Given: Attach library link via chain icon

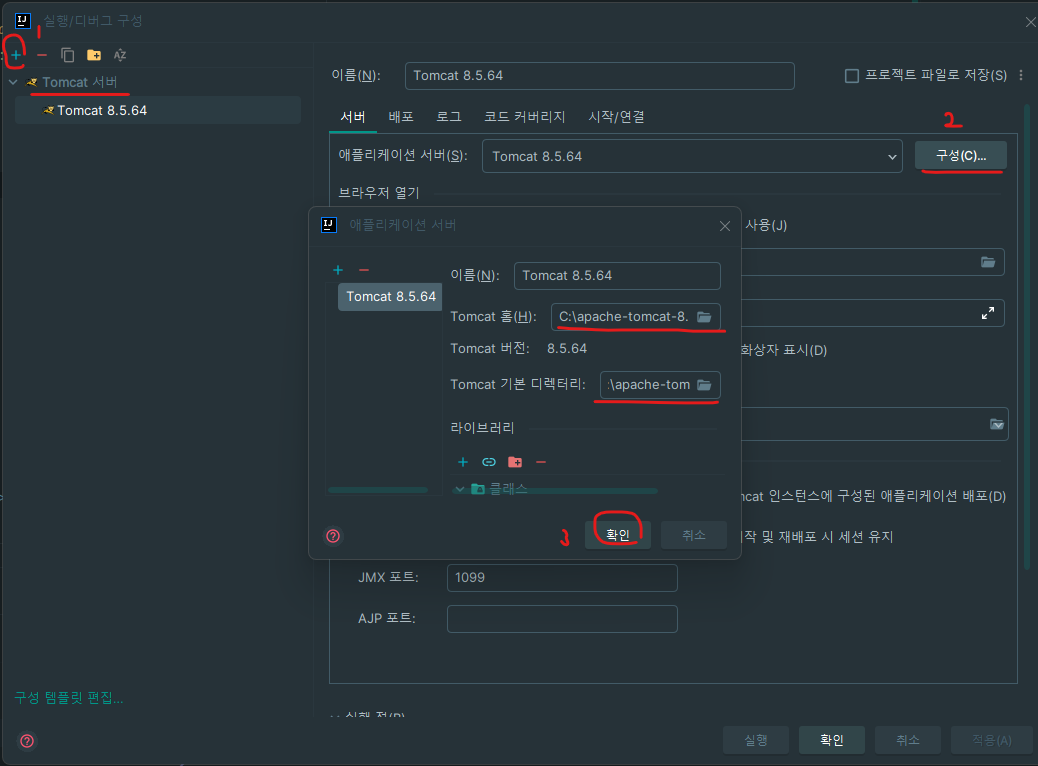Looking at the screenshot, I should pos(489,462).
